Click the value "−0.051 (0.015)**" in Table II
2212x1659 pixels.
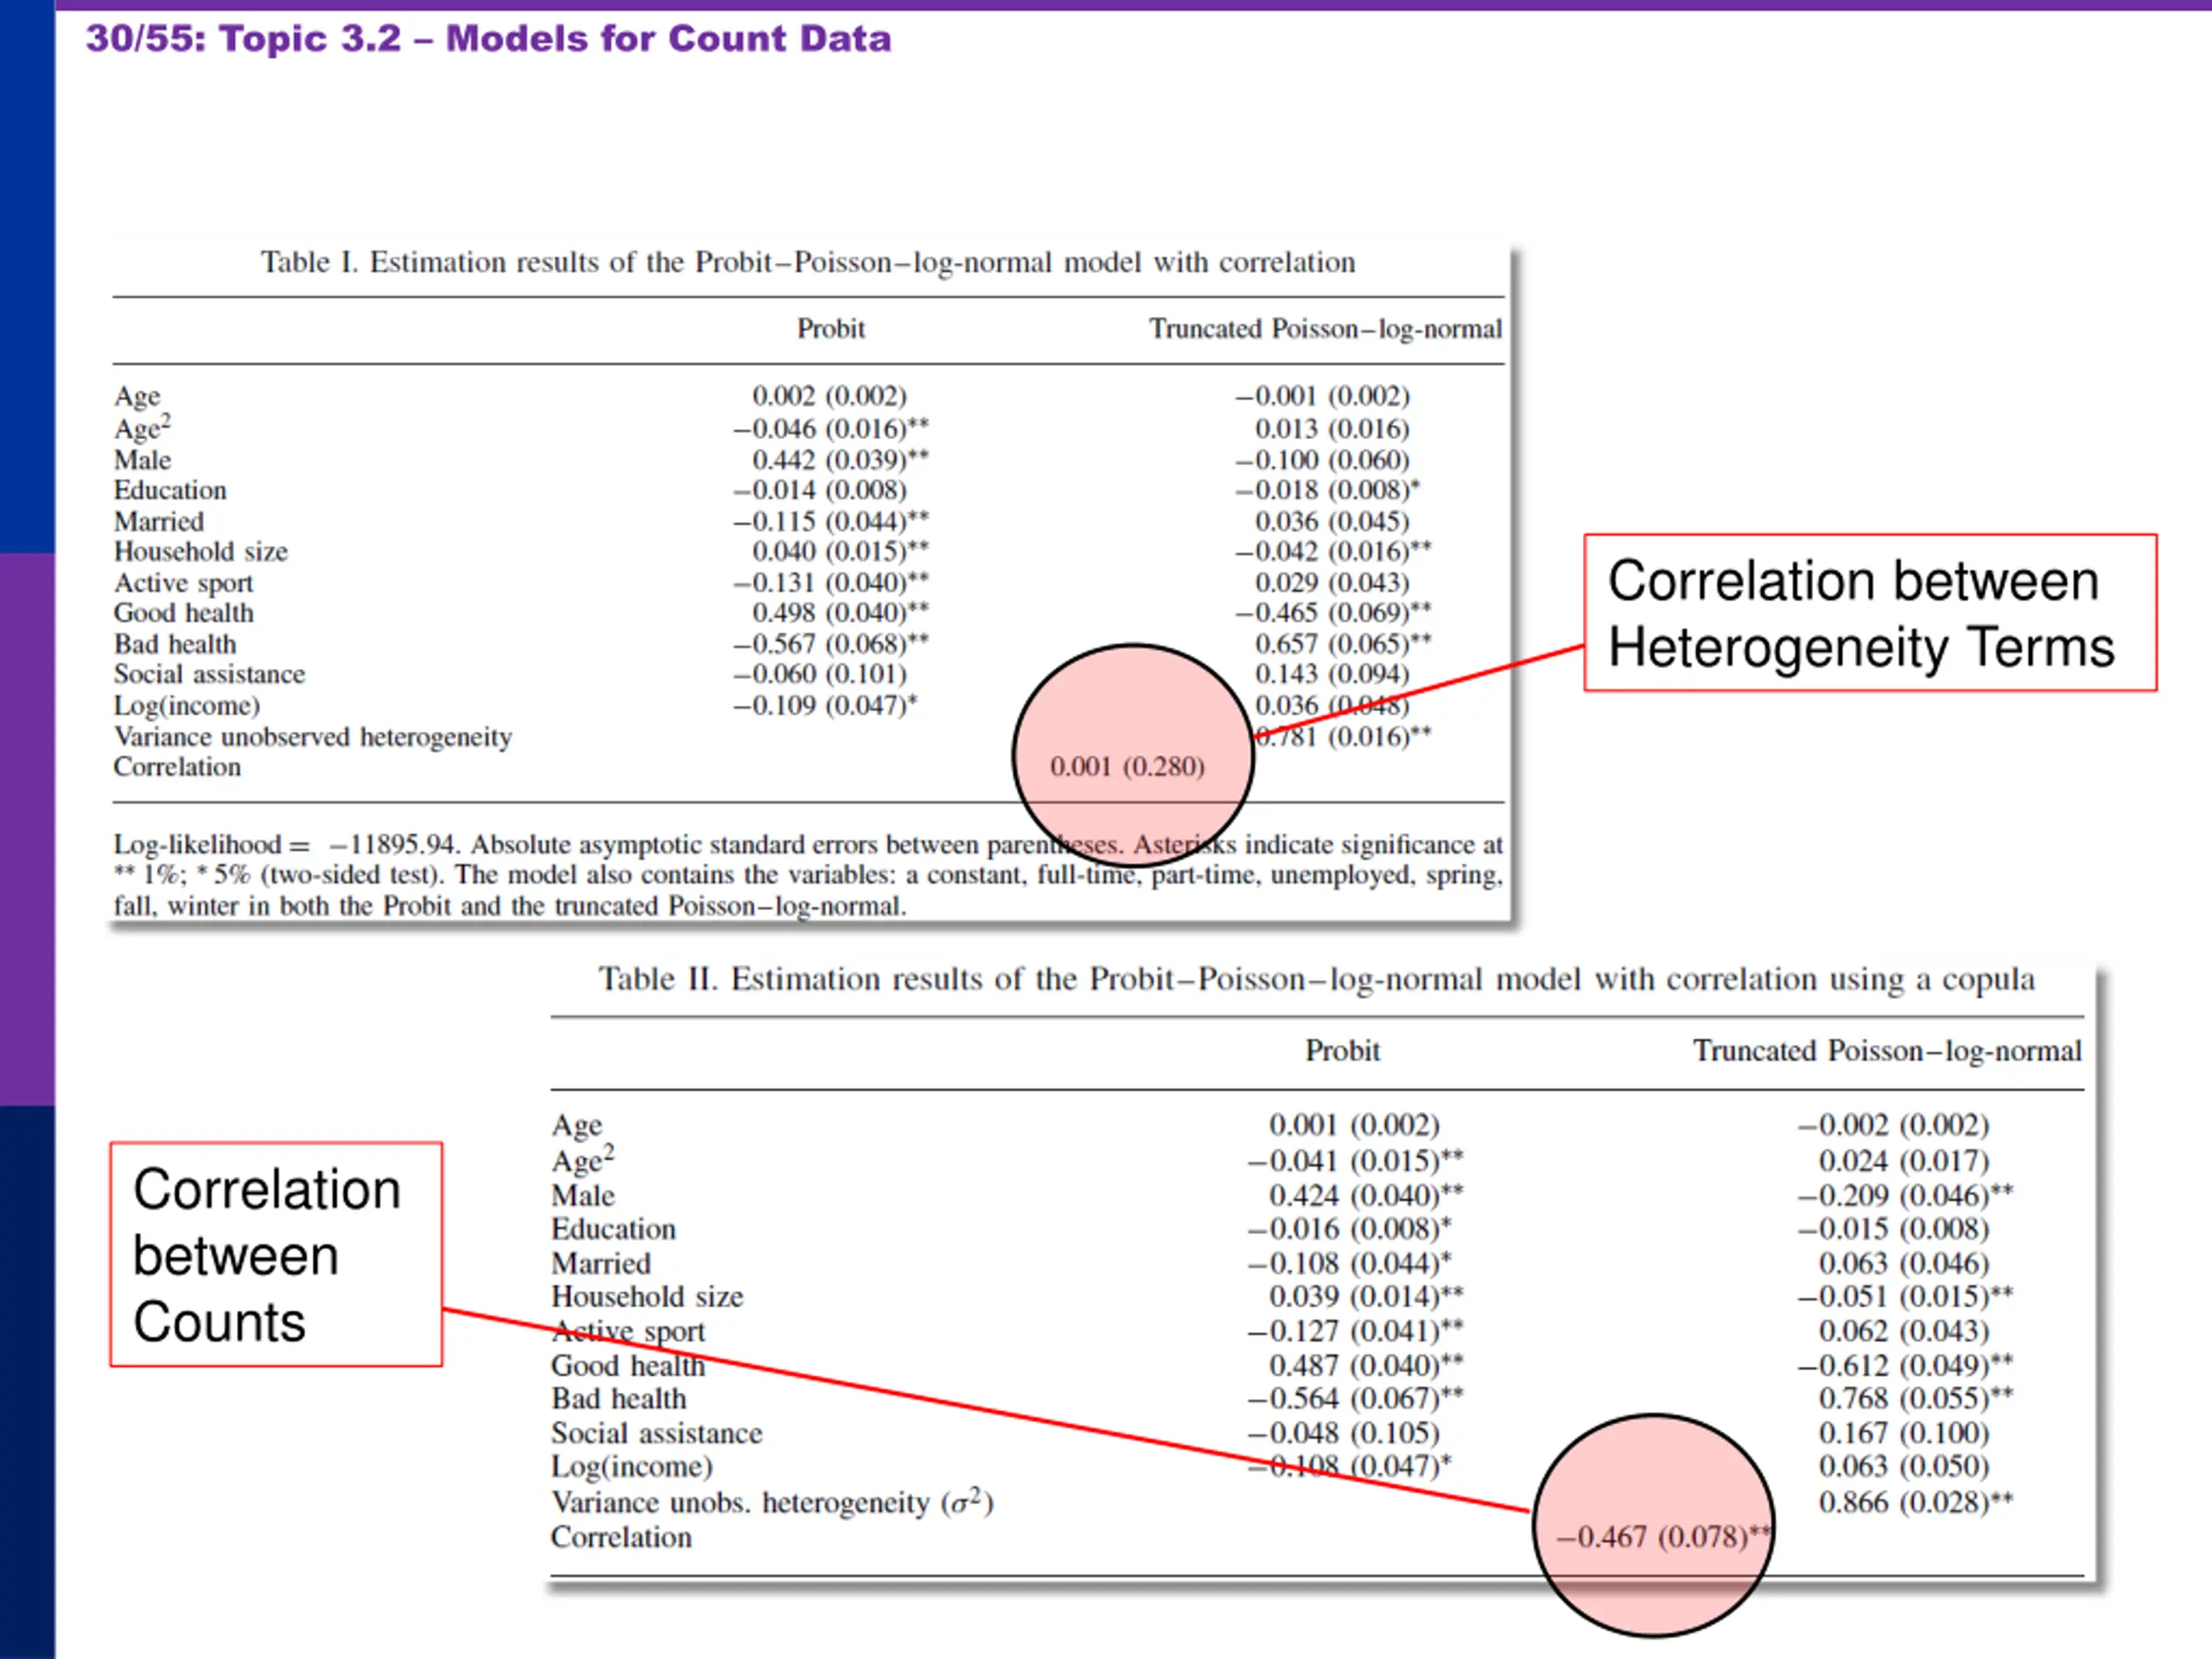click(1905, 1297)
